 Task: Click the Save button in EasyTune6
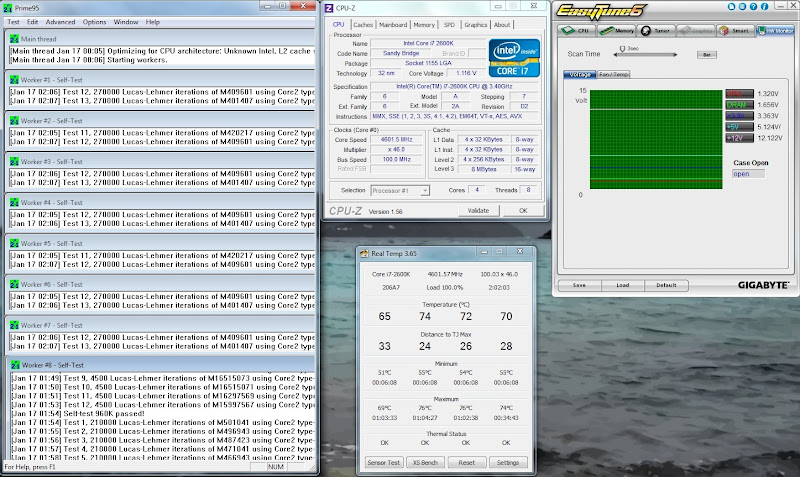(579, 285)
